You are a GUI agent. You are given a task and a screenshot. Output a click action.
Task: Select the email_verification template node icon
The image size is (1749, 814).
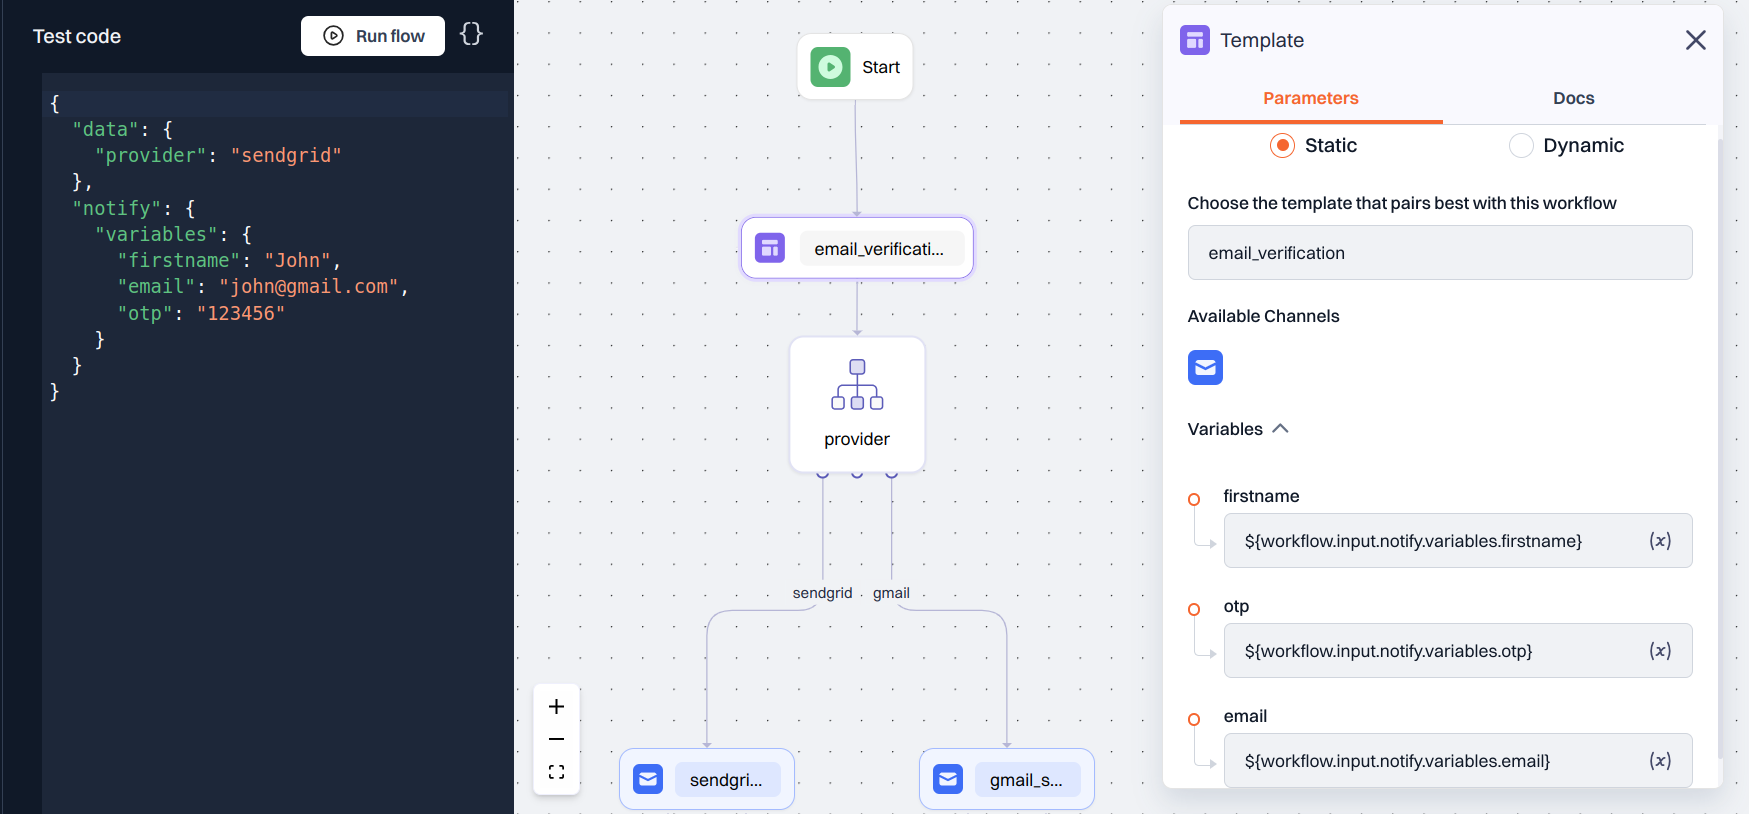click(x=770, y=248)
